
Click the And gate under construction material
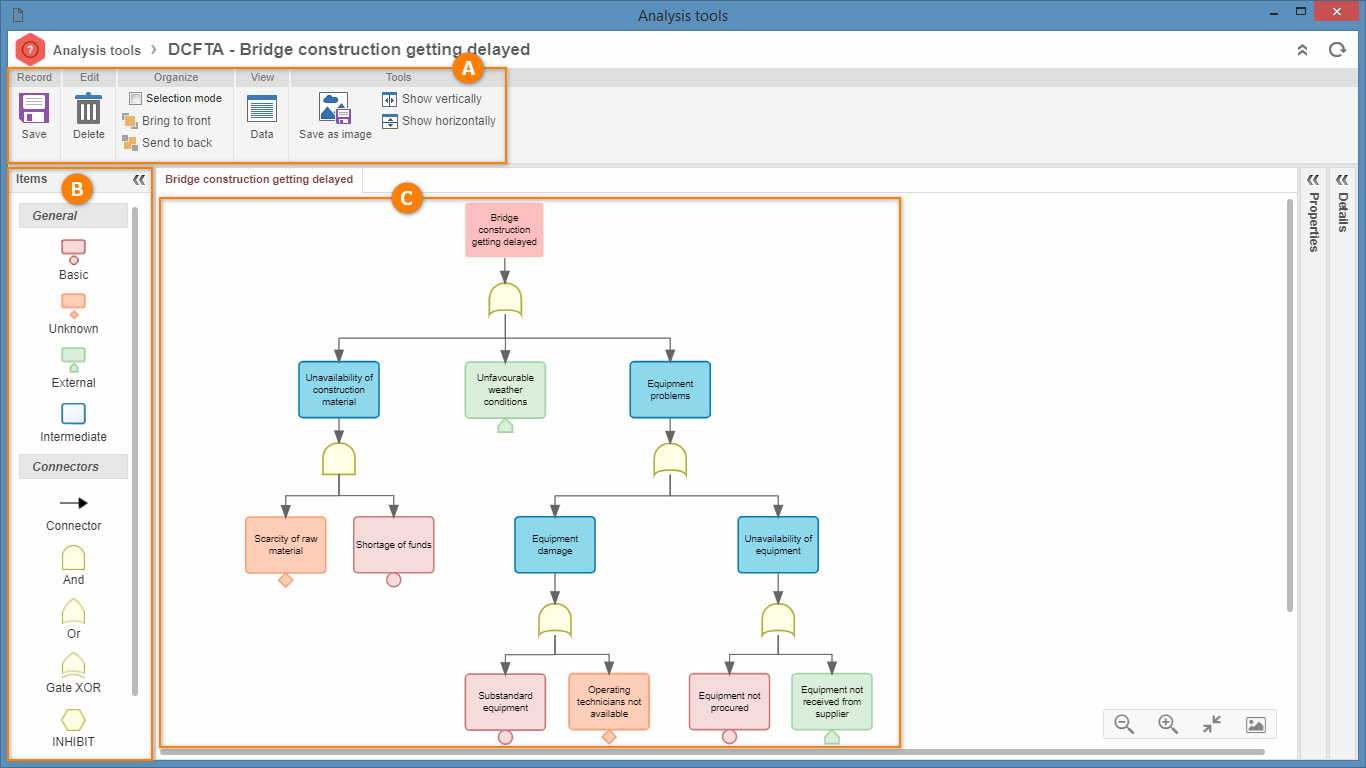pyautogui.click(x=339, y=459)
